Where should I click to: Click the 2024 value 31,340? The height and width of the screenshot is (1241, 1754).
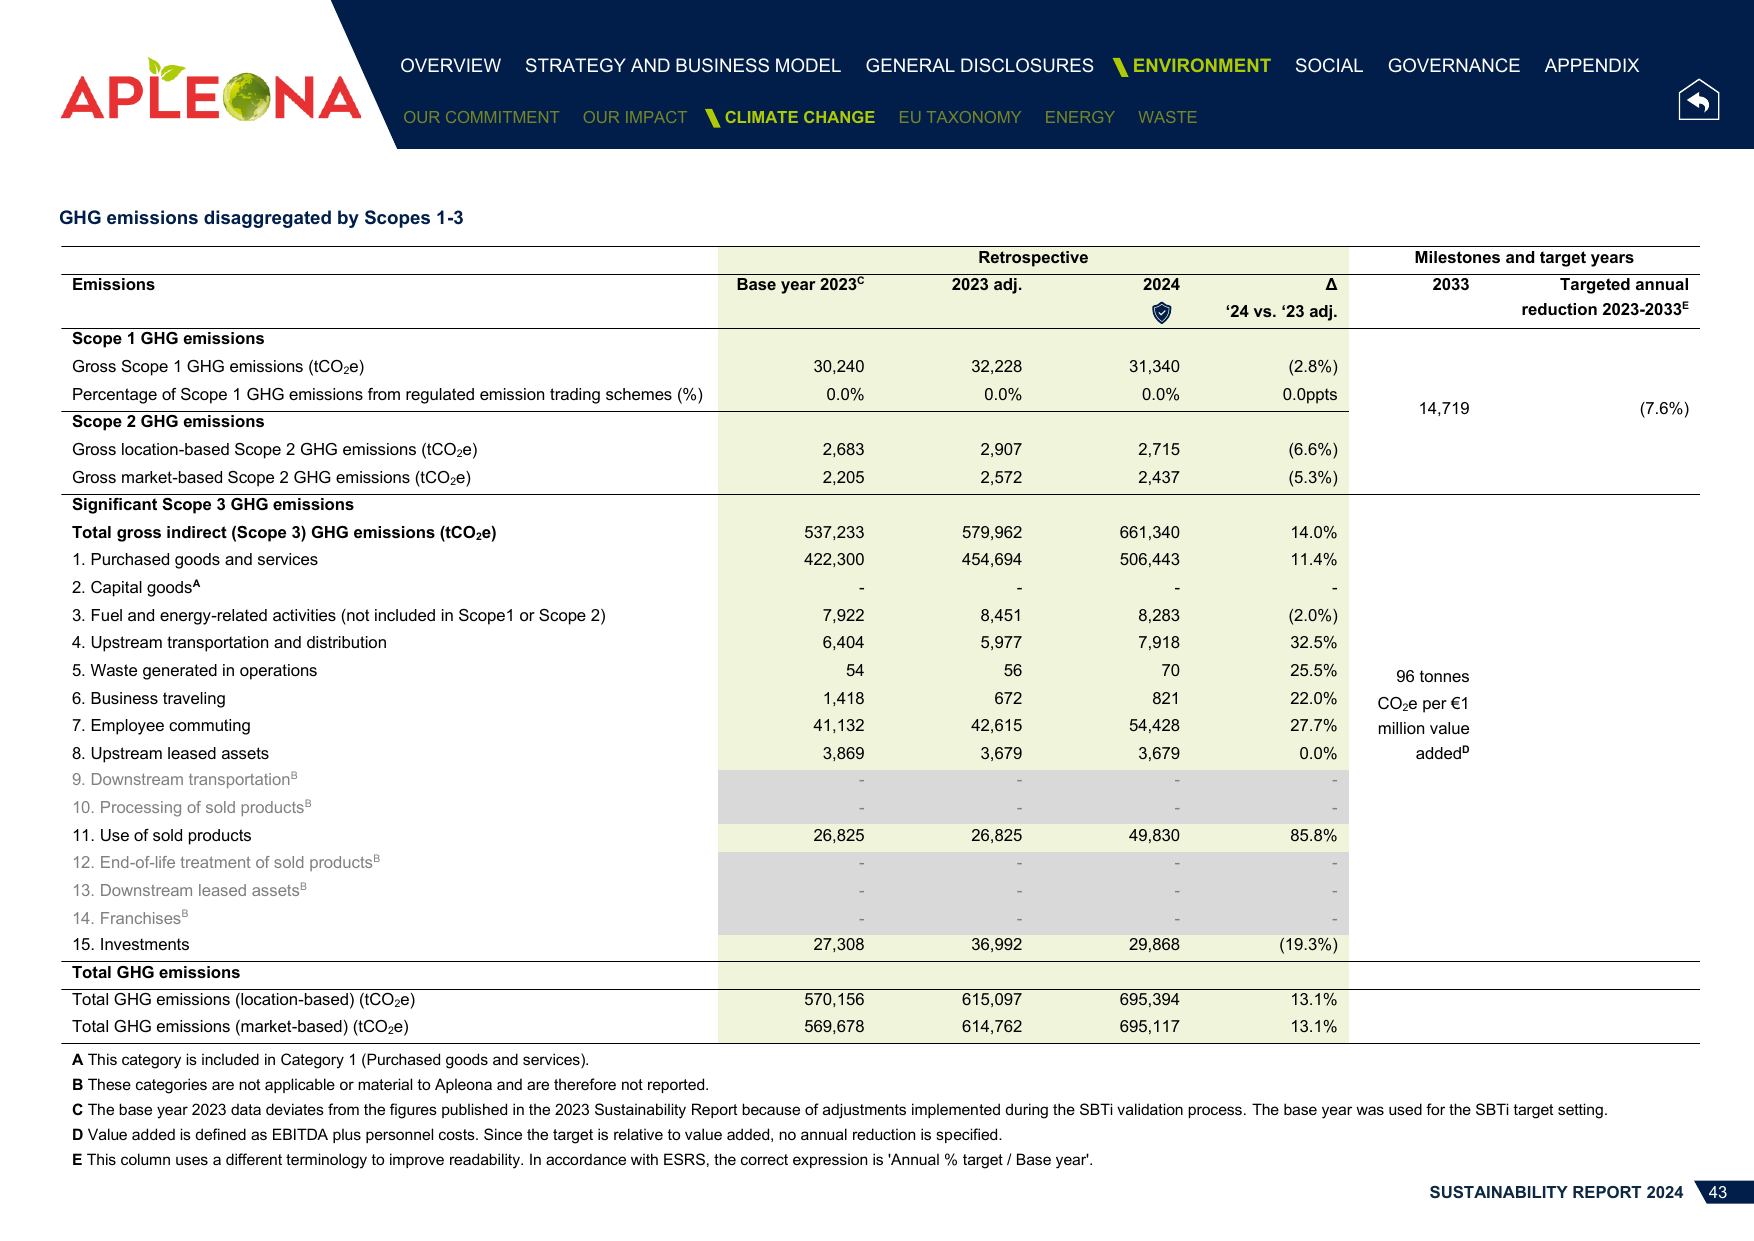pos(1154,367)
